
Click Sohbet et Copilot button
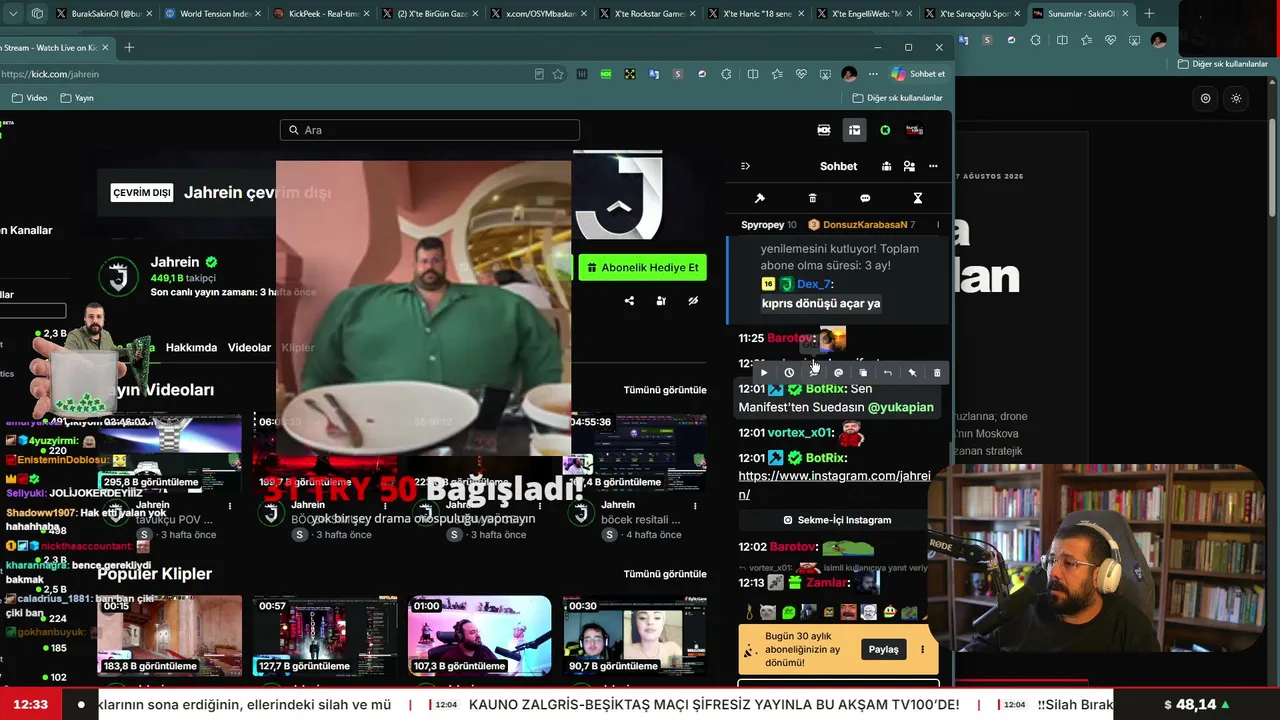coord(918,74)
